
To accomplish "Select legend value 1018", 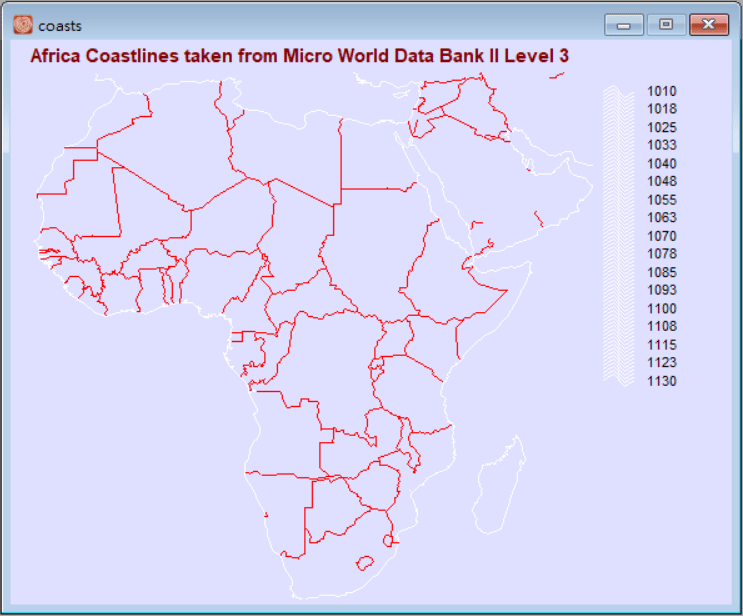I will tap(662, 109).
